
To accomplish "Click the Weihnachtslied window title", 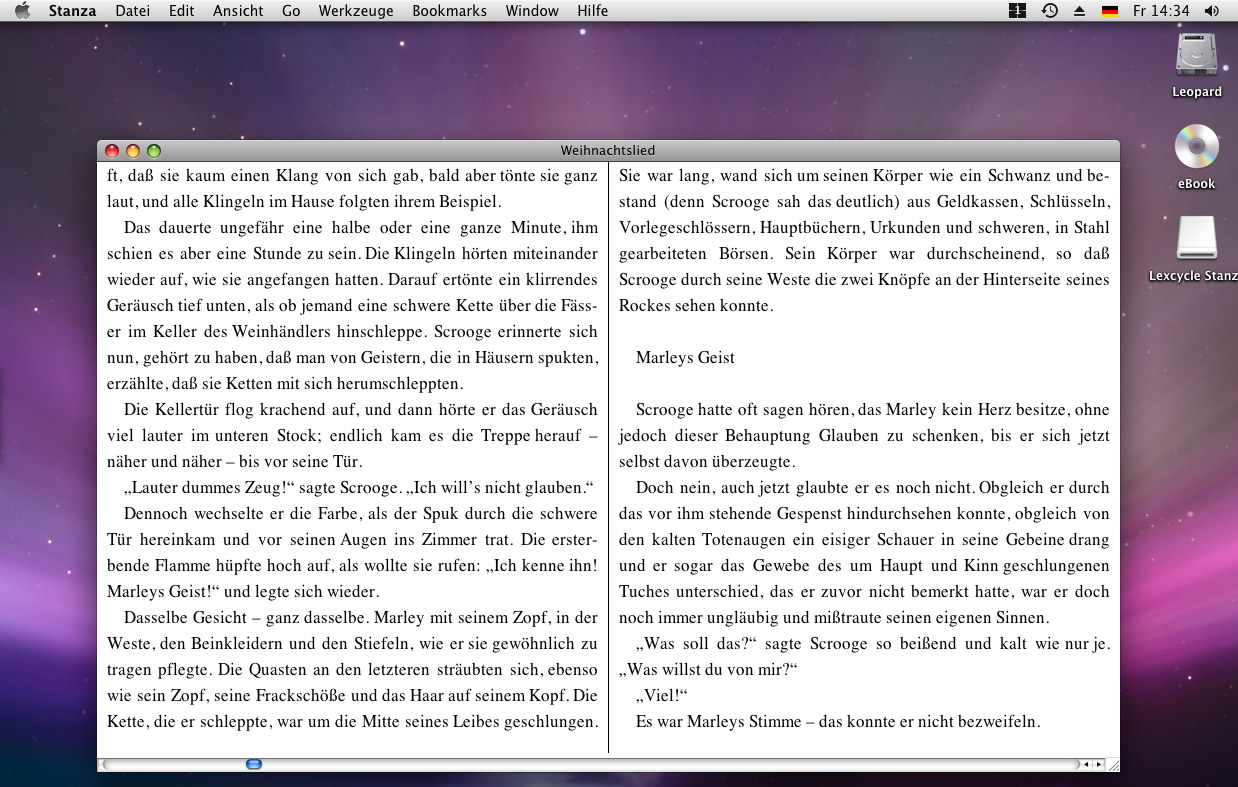I will tap(608, 151).
